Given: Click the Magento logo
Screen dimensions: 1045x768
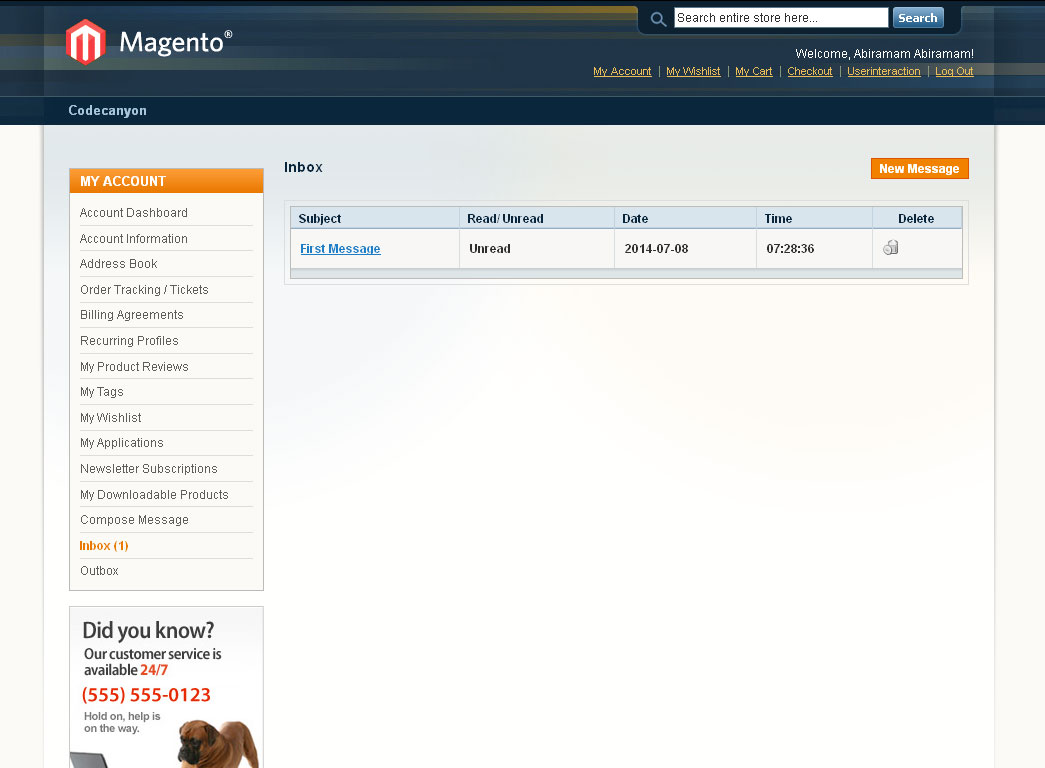Looking at the screenshot, I should (x=149, y=42).
